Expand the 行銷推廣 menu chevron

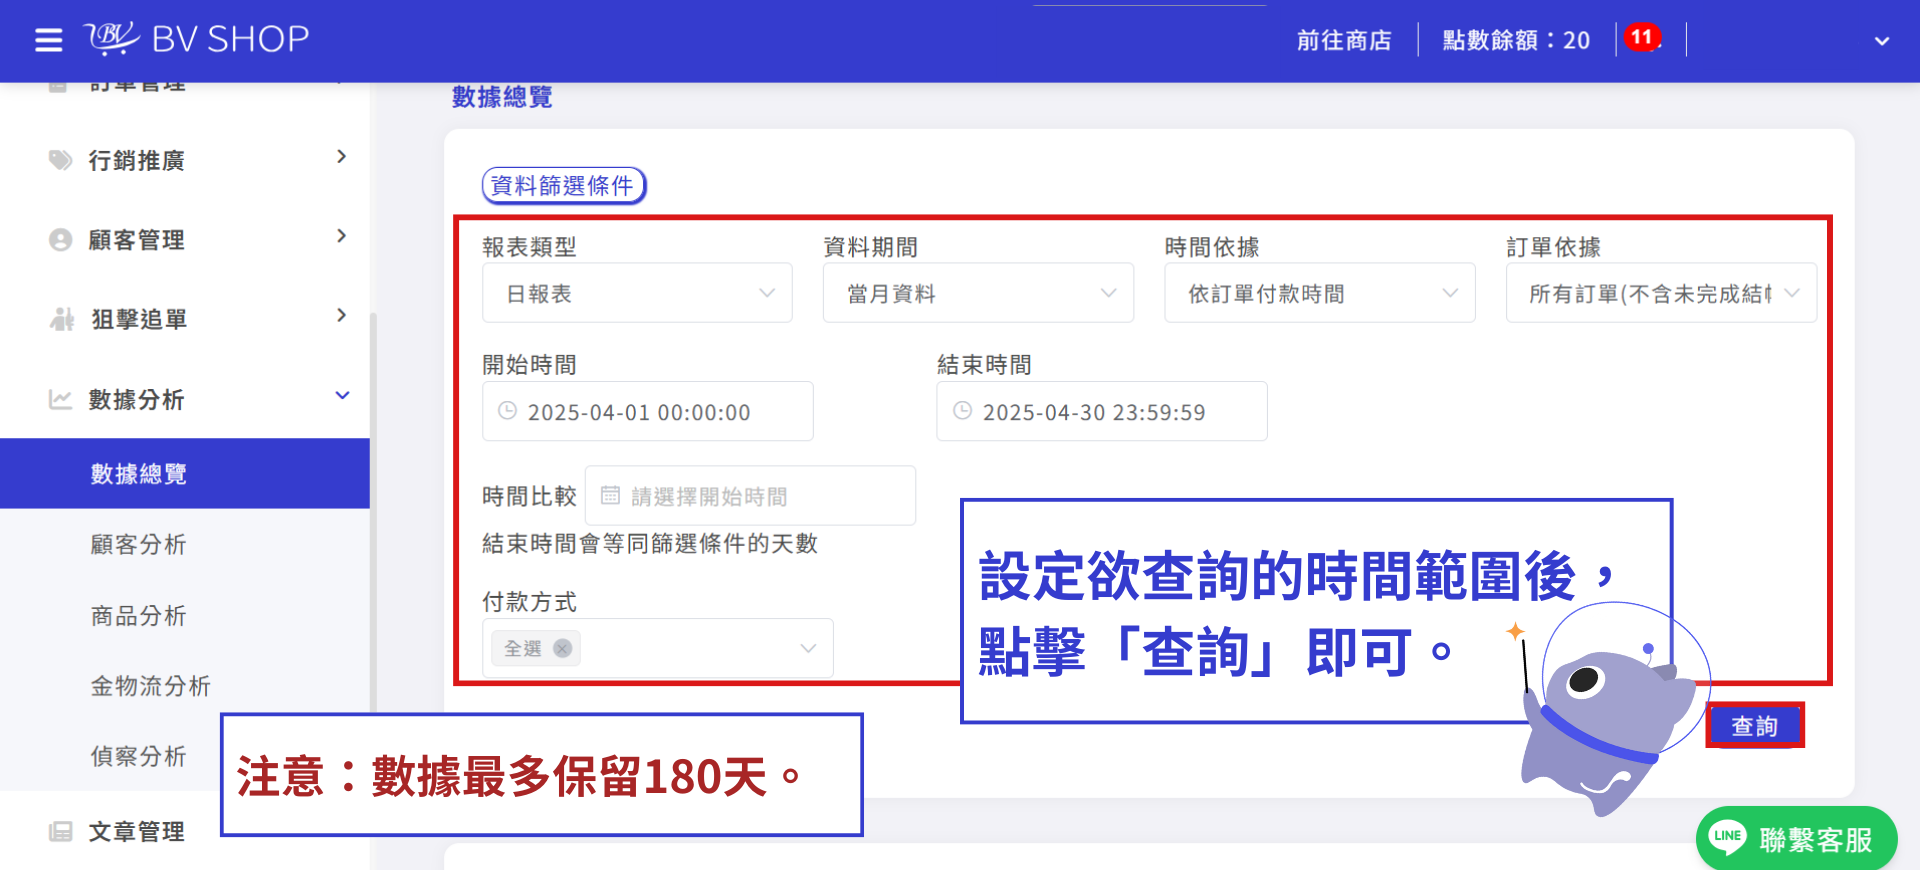(342, 157)
